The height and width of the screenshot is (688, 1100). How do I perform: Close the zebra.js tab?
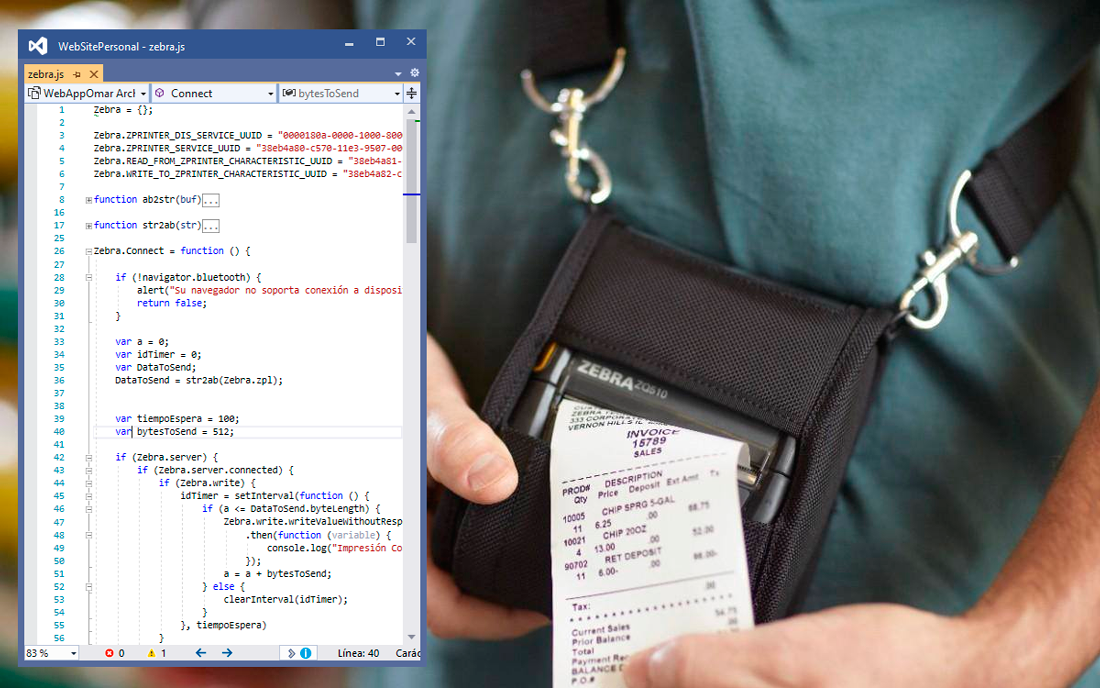94,74
